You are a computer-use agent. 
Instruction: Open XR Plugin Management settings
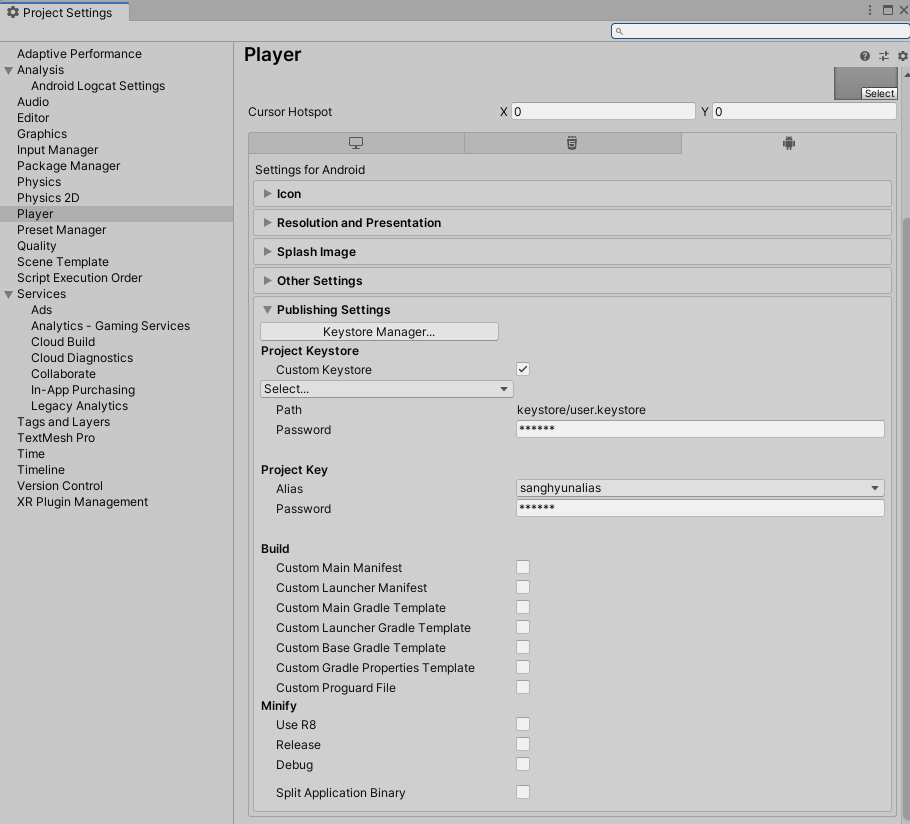click(x=82, y=502)
